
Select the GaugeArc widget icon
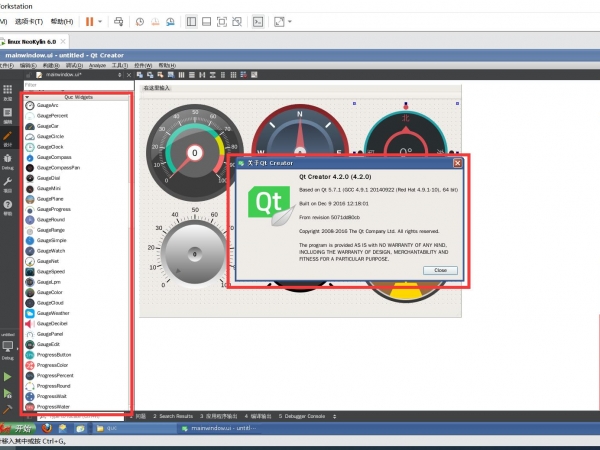click(30, 105)
